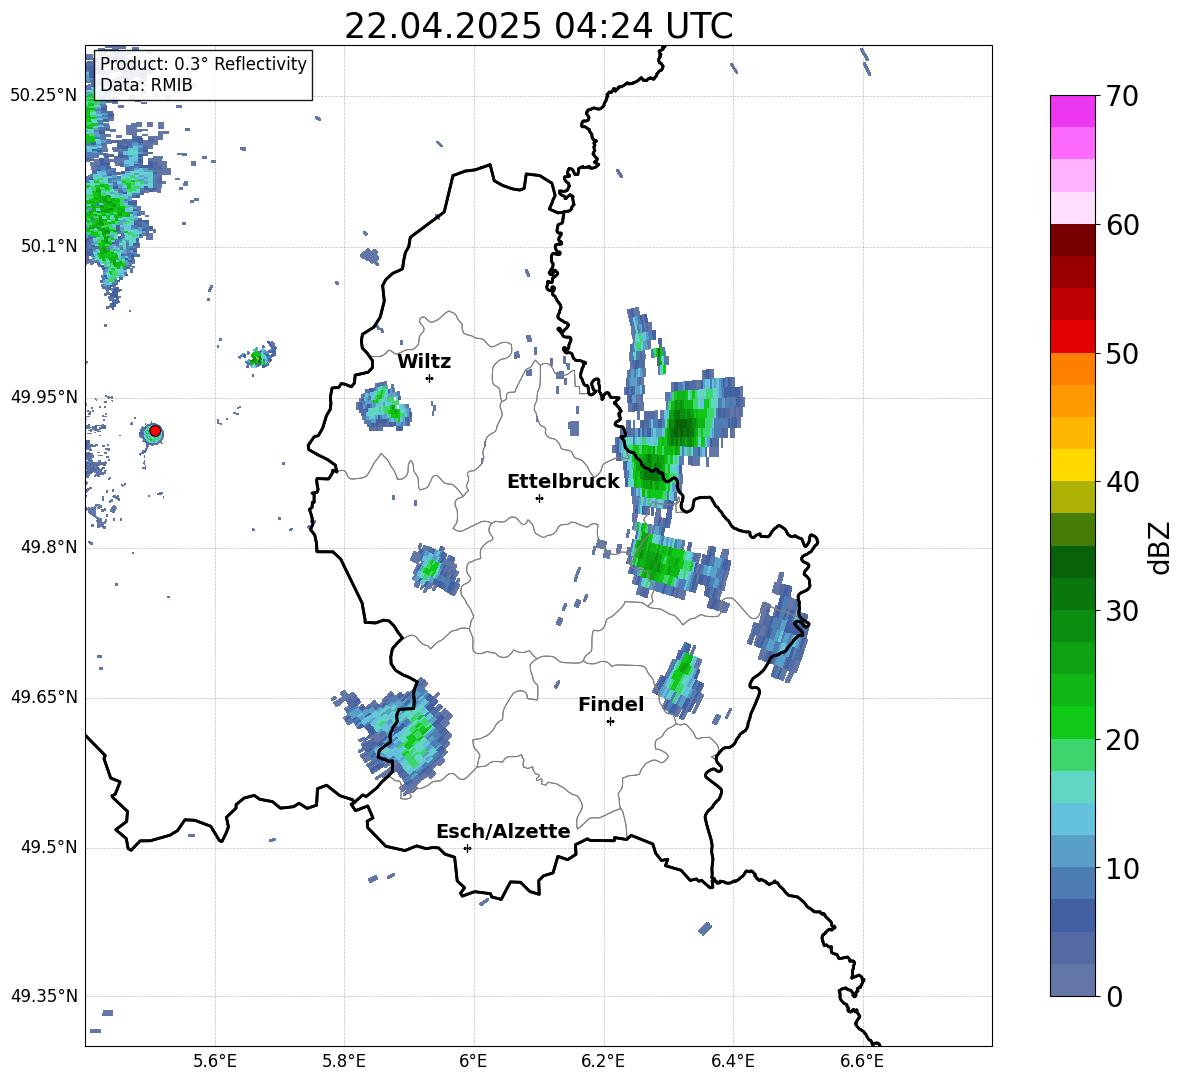Click the 'Product: 0.3° Reflectivity' text
The width and height of the screenshot is (1184, 1081).
[x=203, y=64]
